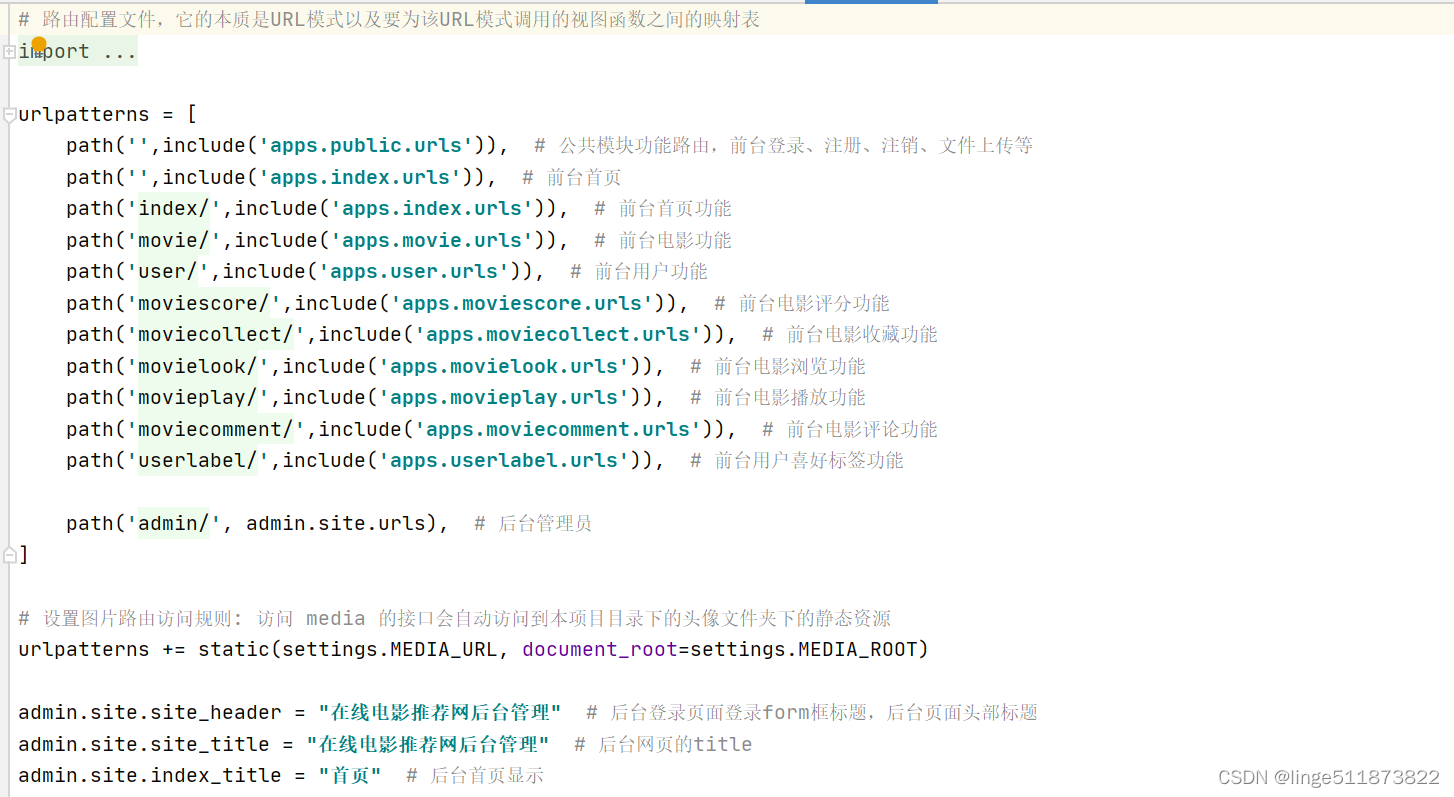Click 'apps.user.urls' string
1454x797 pixels.
415,271
